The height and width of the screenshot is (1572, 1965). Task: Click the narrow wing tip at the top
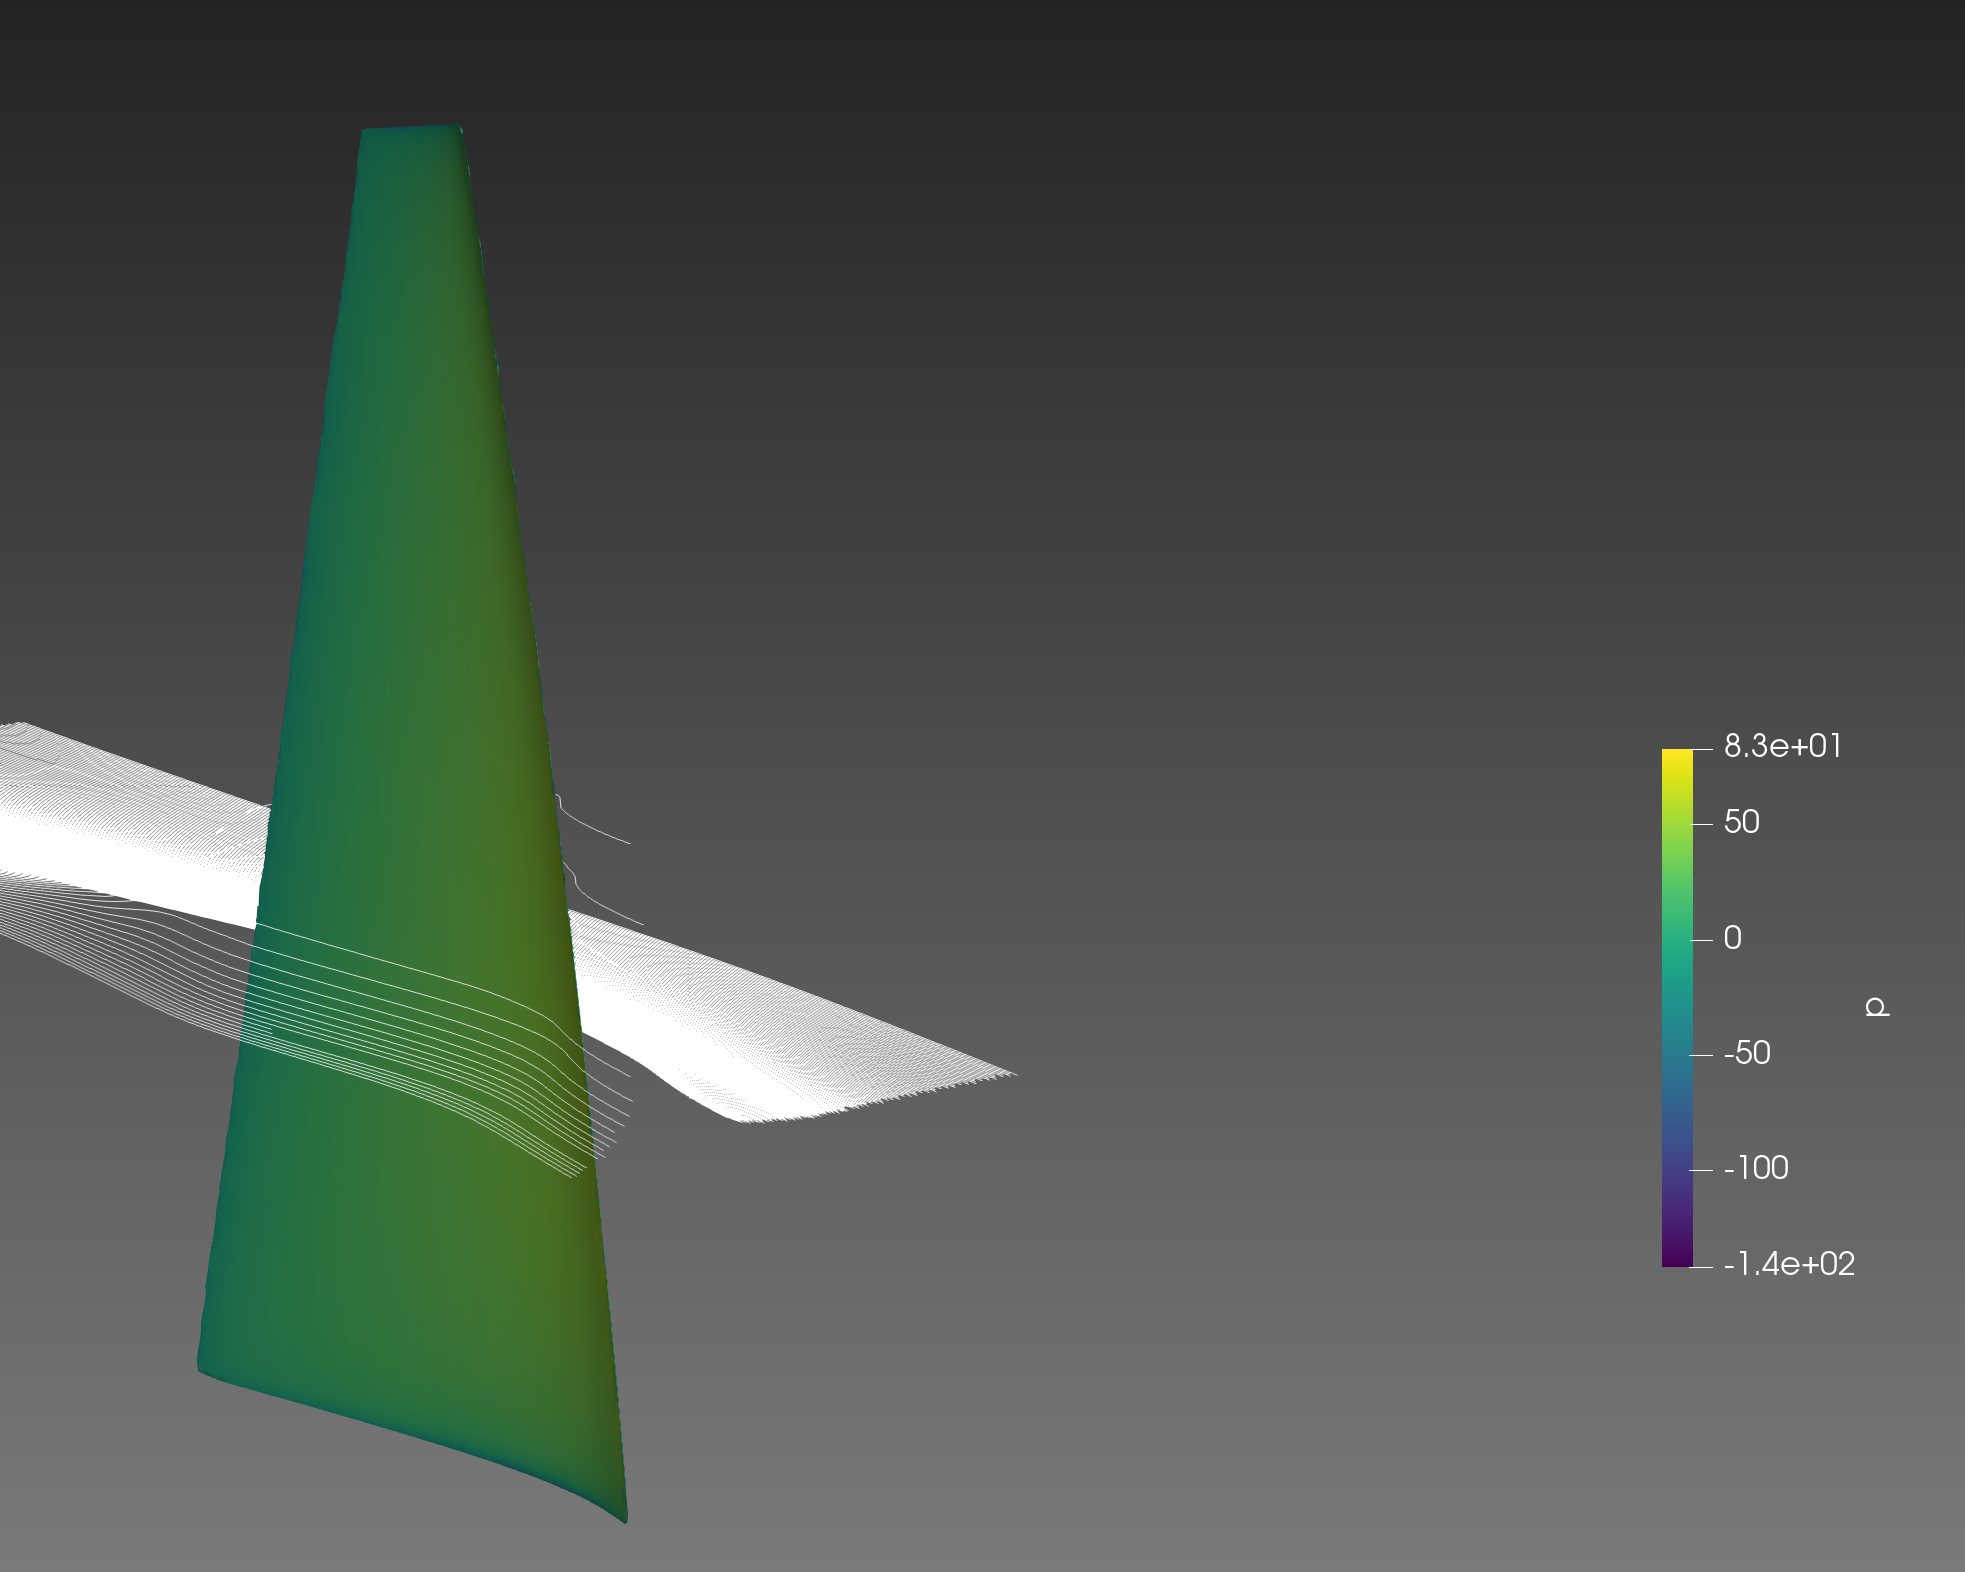(410, 140)
